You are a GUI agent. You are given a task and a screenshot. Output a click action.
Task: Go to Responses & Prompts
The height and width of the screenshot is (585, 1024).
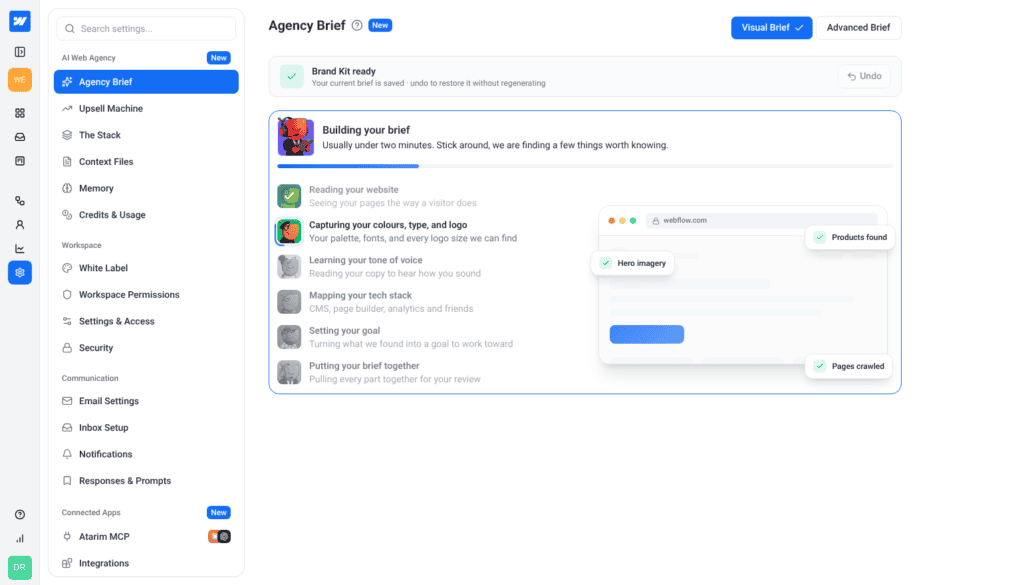coord(146,481)
